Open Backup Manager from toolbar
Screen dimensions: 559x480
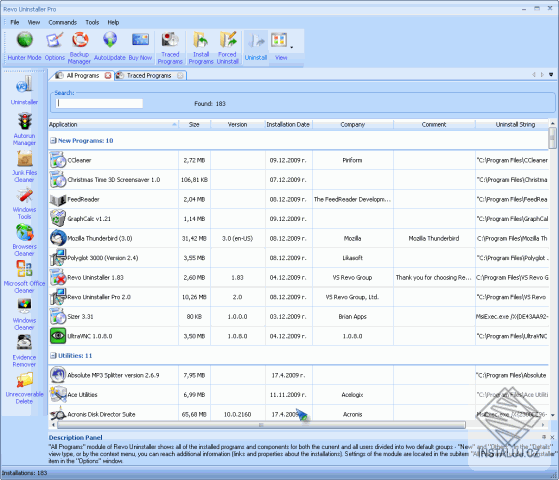click(x=80, y=40)
